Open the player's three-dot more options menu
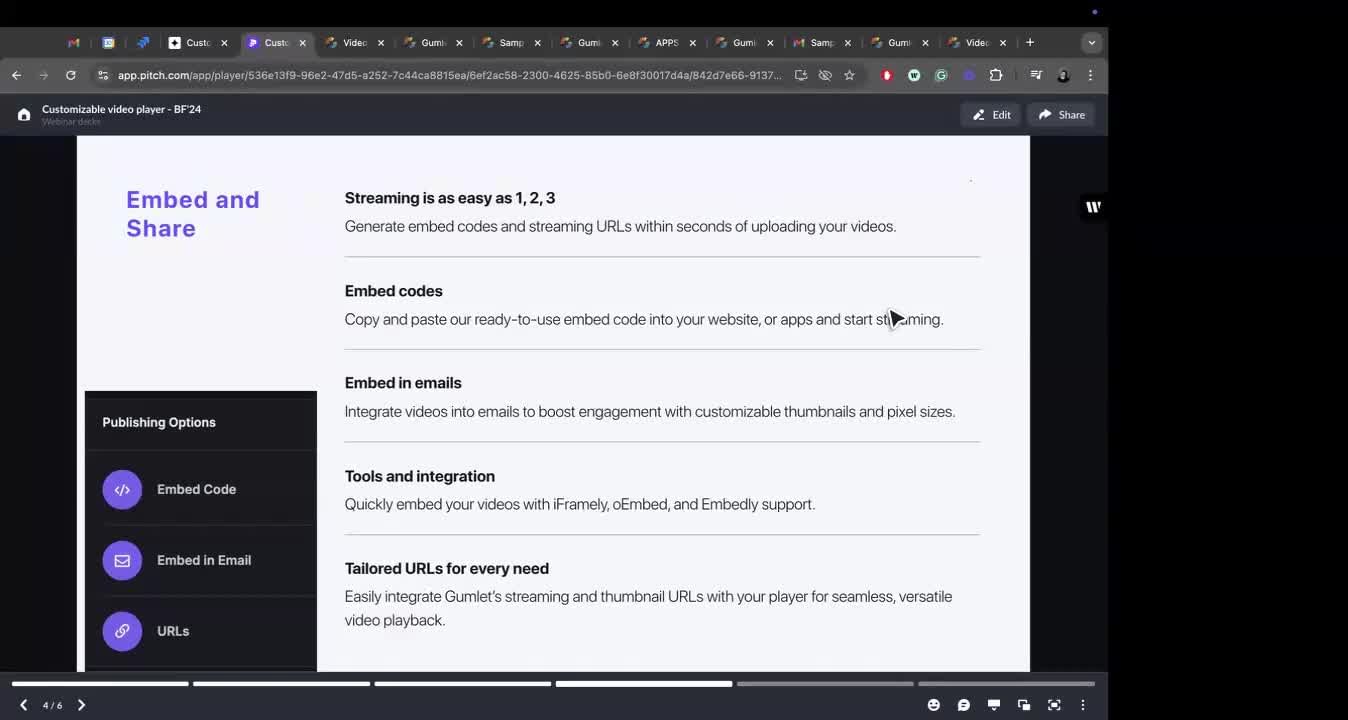The width and height of the screenshot is (1348, 720). tap(1082, 705)
